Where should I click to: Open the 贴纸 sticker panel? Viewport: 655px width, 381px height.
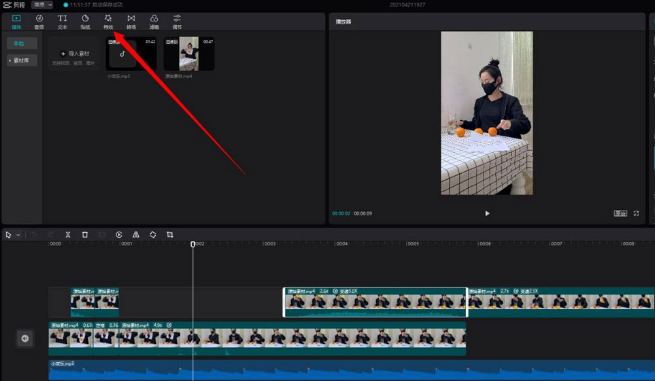coord(85,22)
